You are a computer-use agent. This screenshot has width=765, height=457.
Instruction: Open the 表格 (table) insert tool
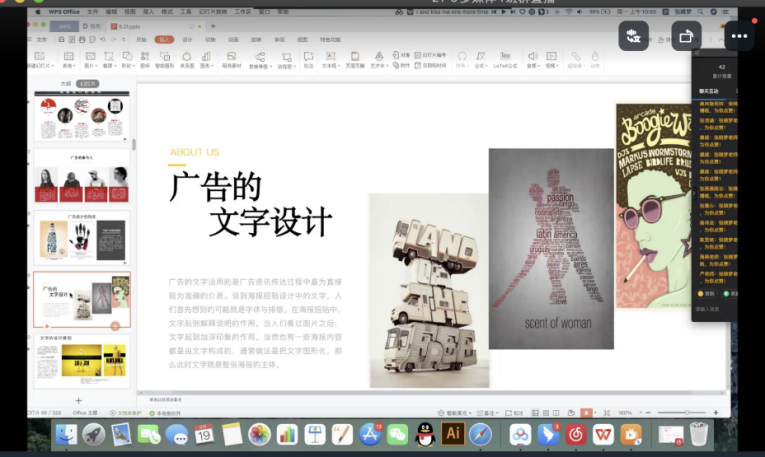point(69,60)
